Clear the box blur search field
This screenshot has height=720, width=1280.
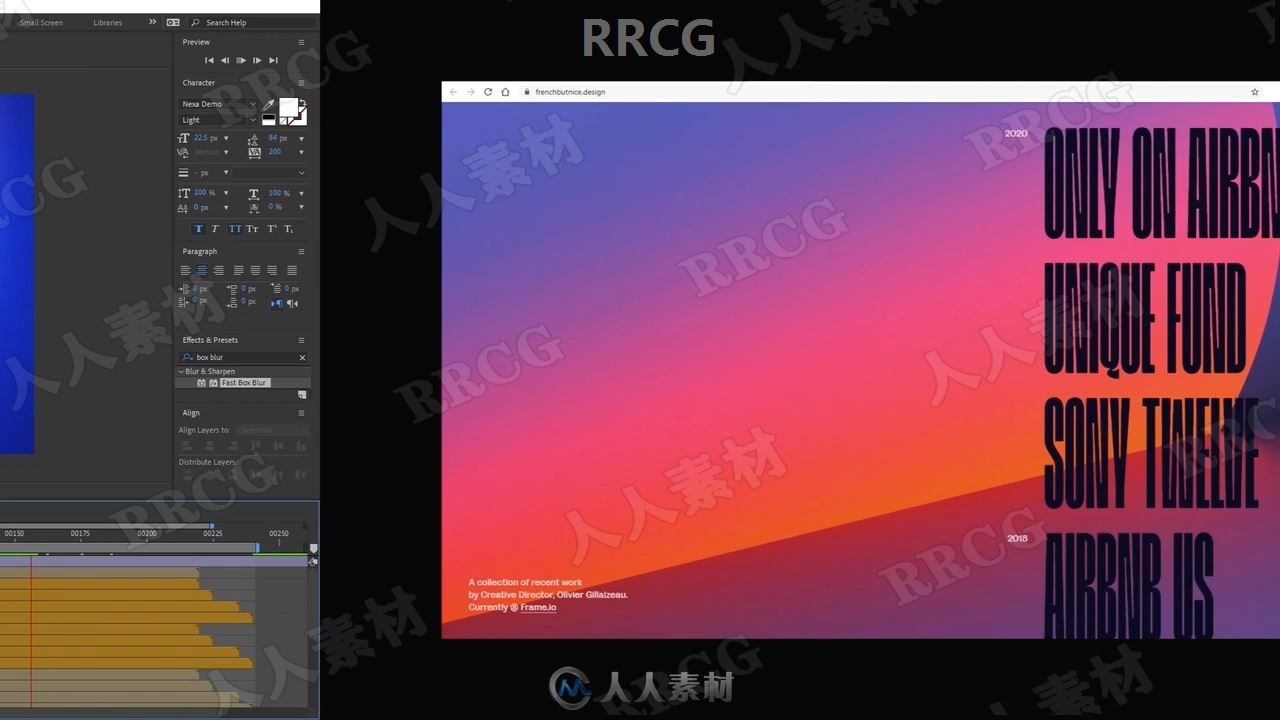(x=302, y=357)
